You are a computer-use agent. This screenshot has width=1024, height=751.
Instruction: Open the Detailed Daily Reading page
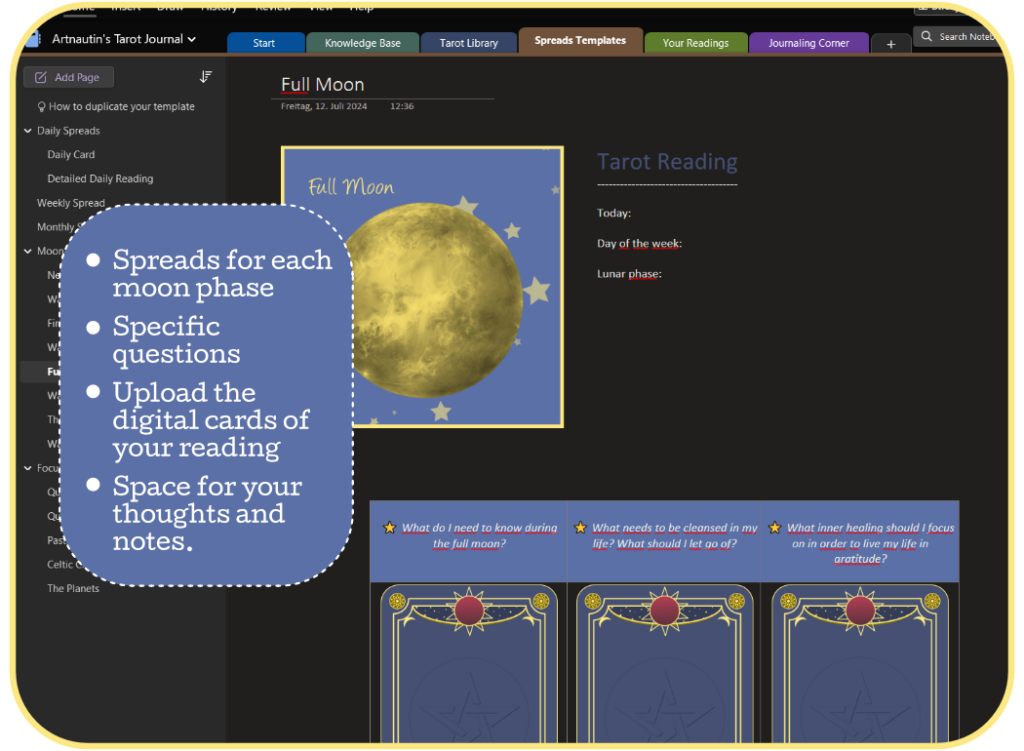[100, 179]
